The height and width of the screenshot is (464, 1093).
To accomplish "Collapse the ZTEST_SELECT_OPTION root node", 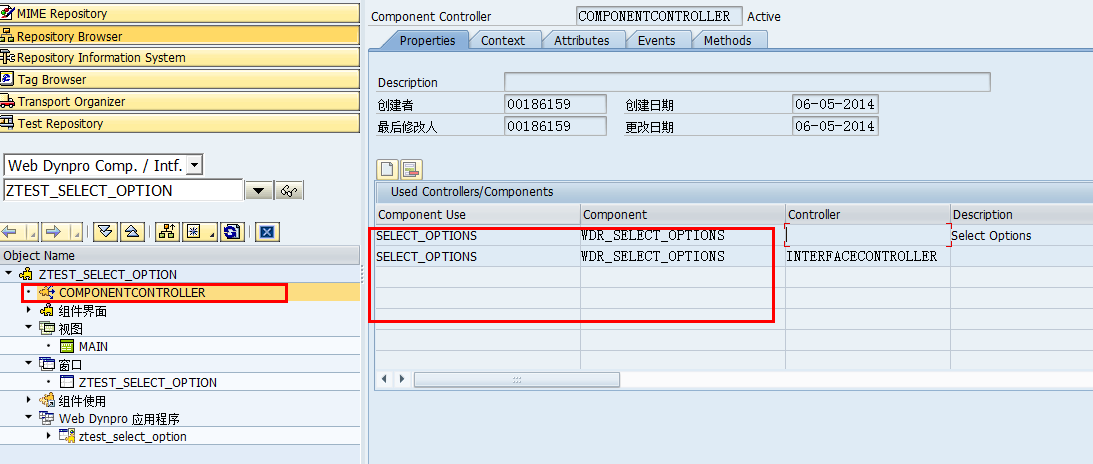I will click(8, 274).
